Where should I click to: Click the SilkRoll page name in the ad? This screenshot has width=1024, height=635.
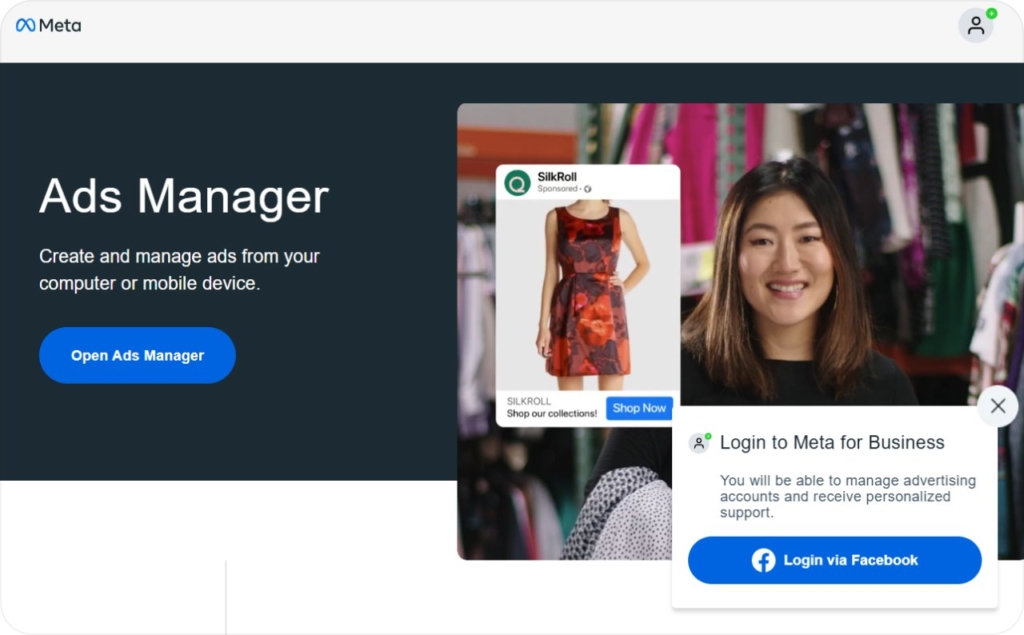(x=557, y=176)
